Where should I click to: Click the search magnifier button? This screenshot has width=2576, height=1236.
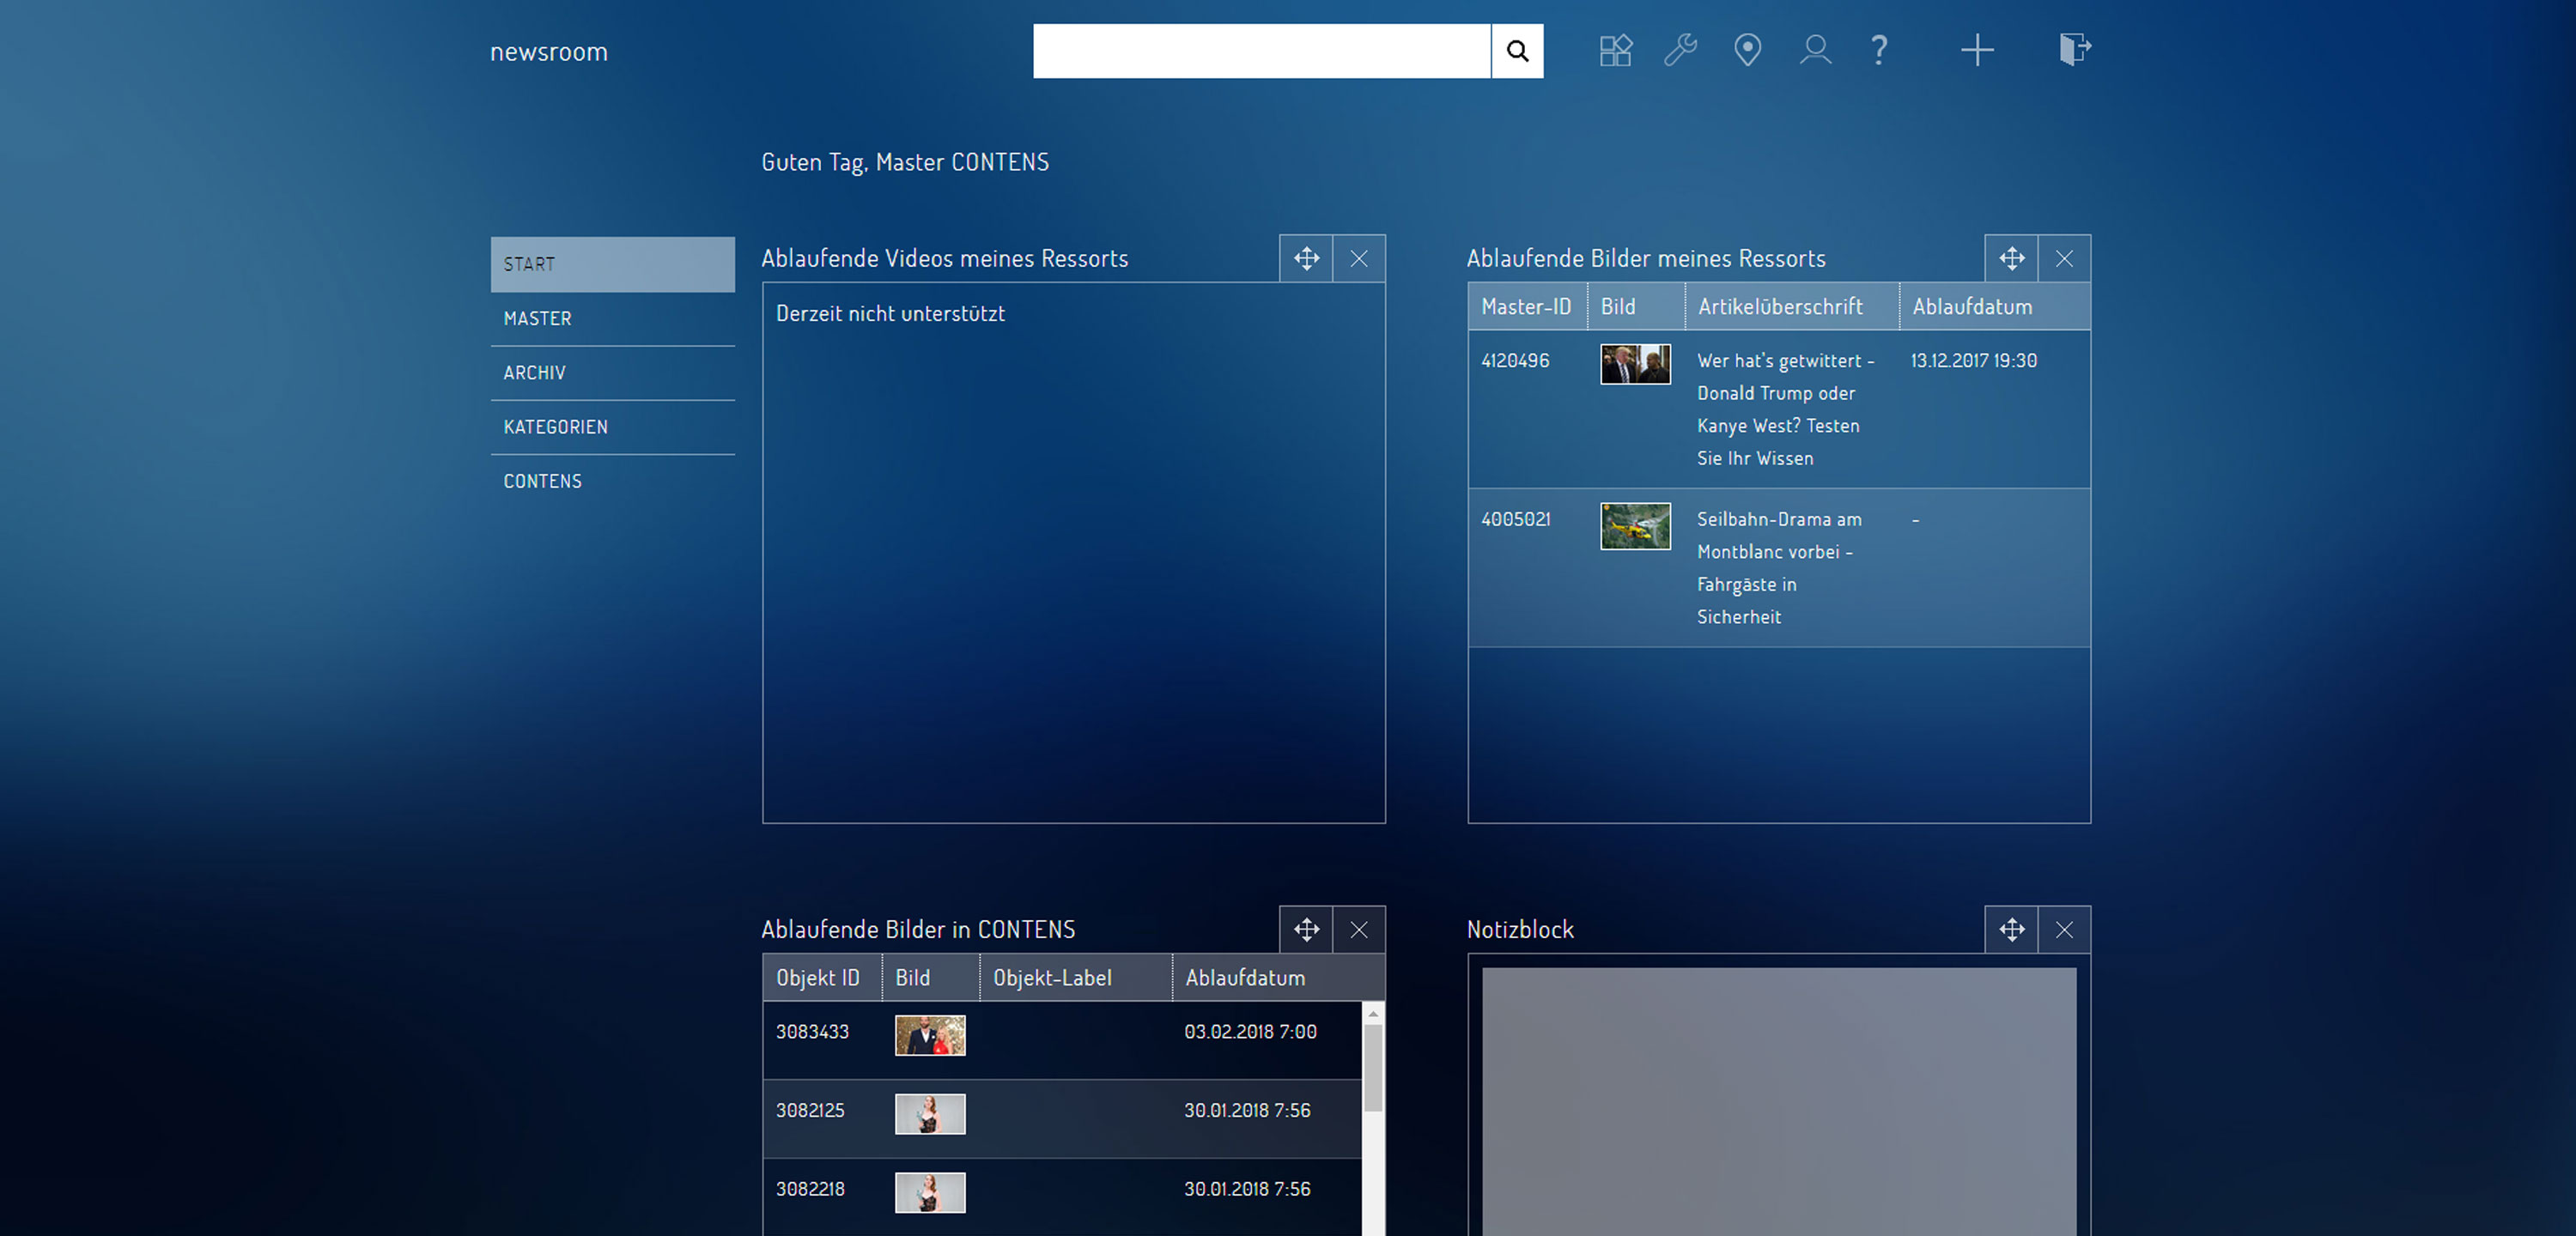pos(1517,51)
